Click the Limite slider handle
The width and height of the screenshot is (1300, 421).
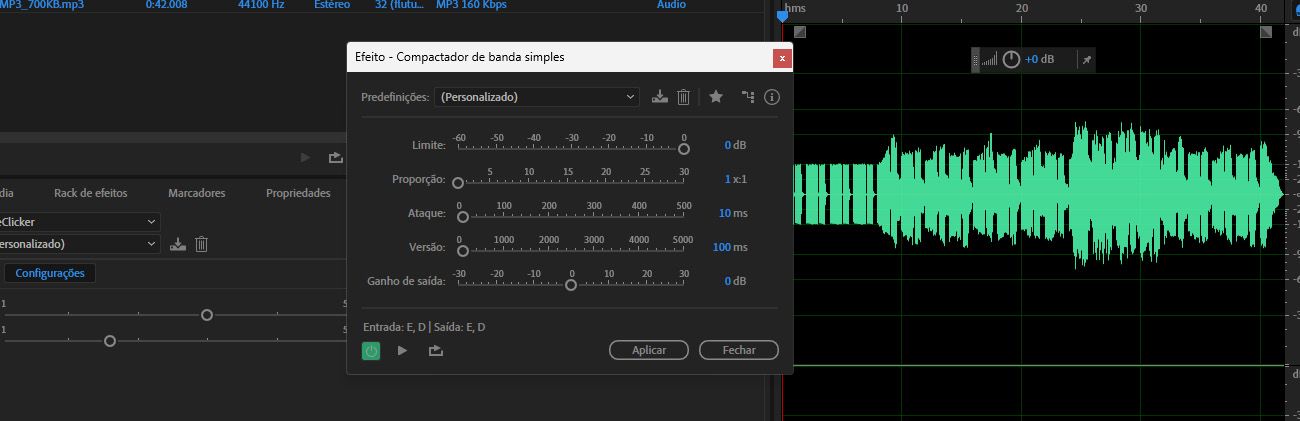tap(684, 149)
